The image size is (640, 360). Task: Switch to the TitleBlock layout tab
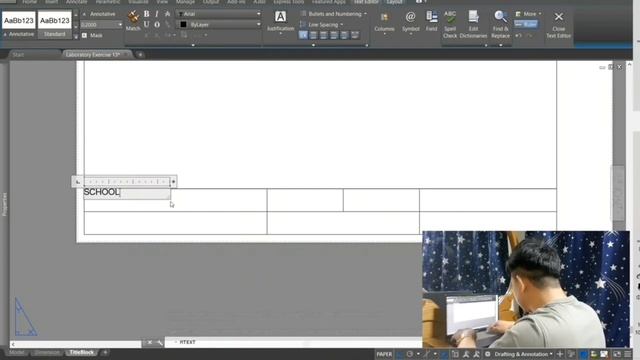82,352
